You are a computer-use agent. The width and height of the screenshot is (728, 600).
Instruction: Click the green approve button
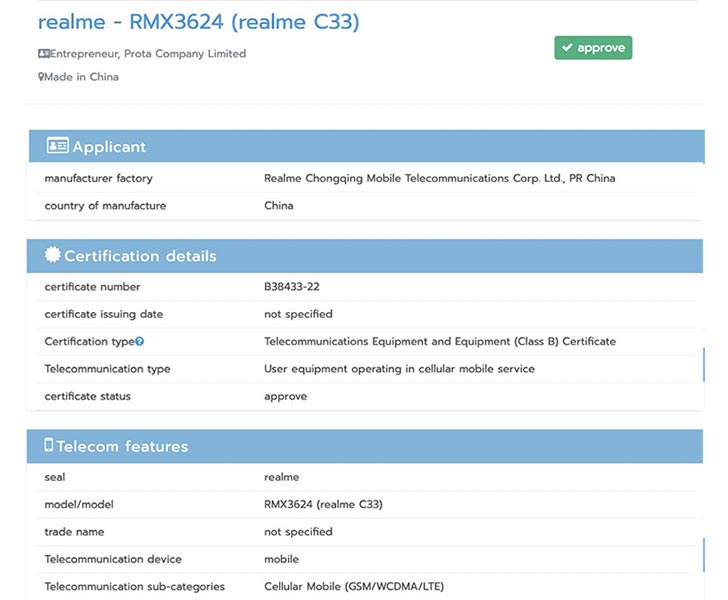pyautogui.click(x=593, y=48)
